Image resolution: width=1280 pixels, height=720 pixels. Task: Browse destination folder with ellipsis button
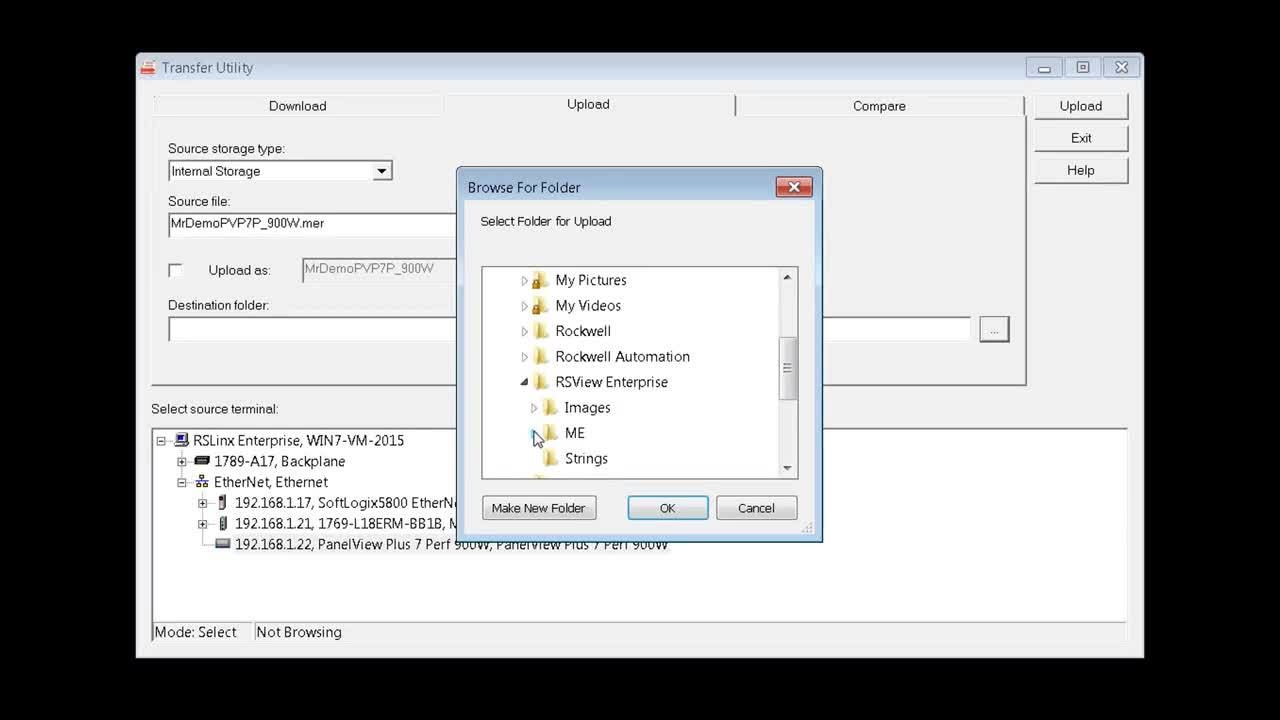[x=994, y=329]
